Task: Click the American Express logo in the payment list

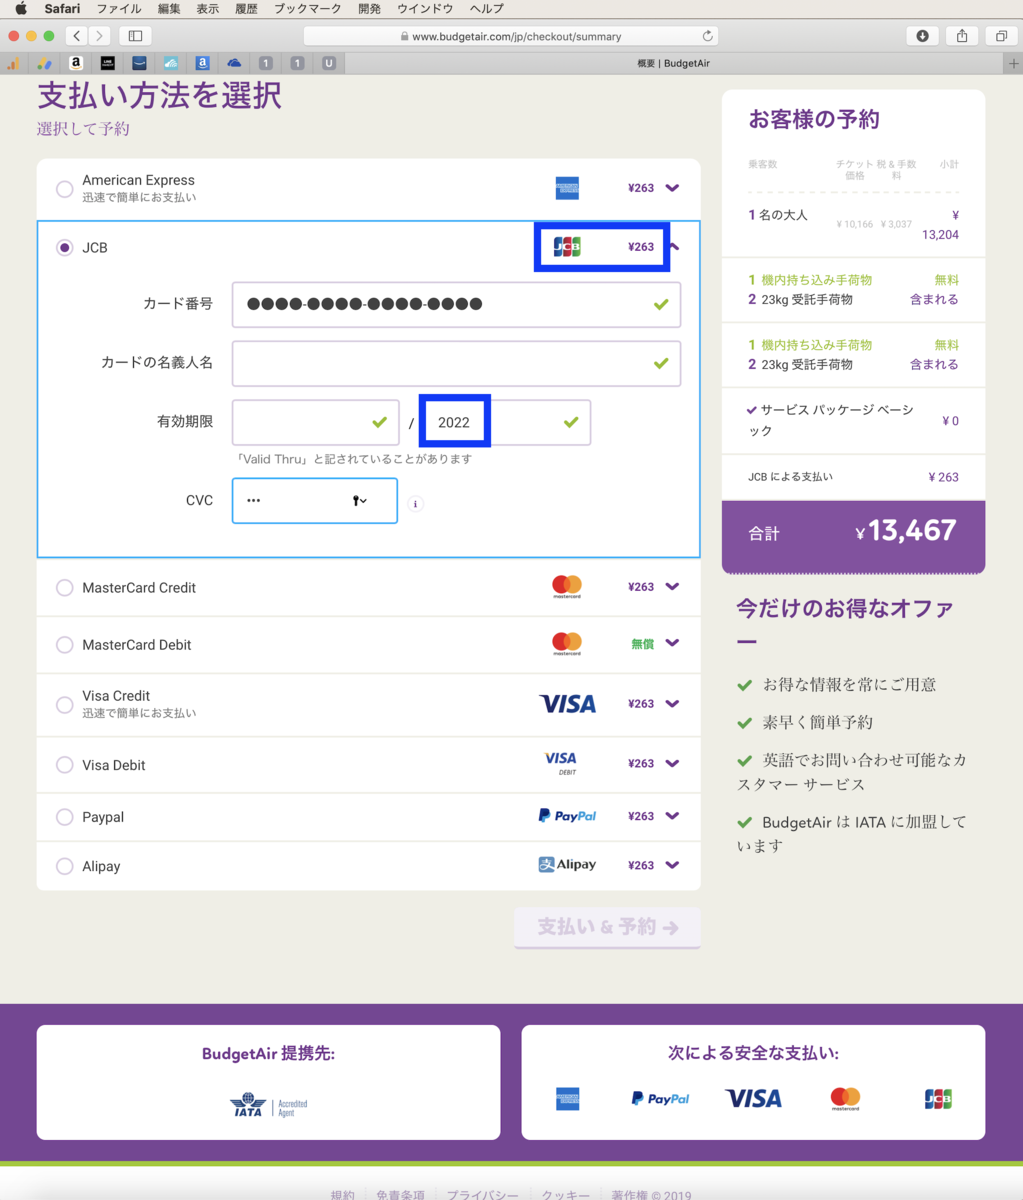Action: pyautogui.click(x=567, y=188)
